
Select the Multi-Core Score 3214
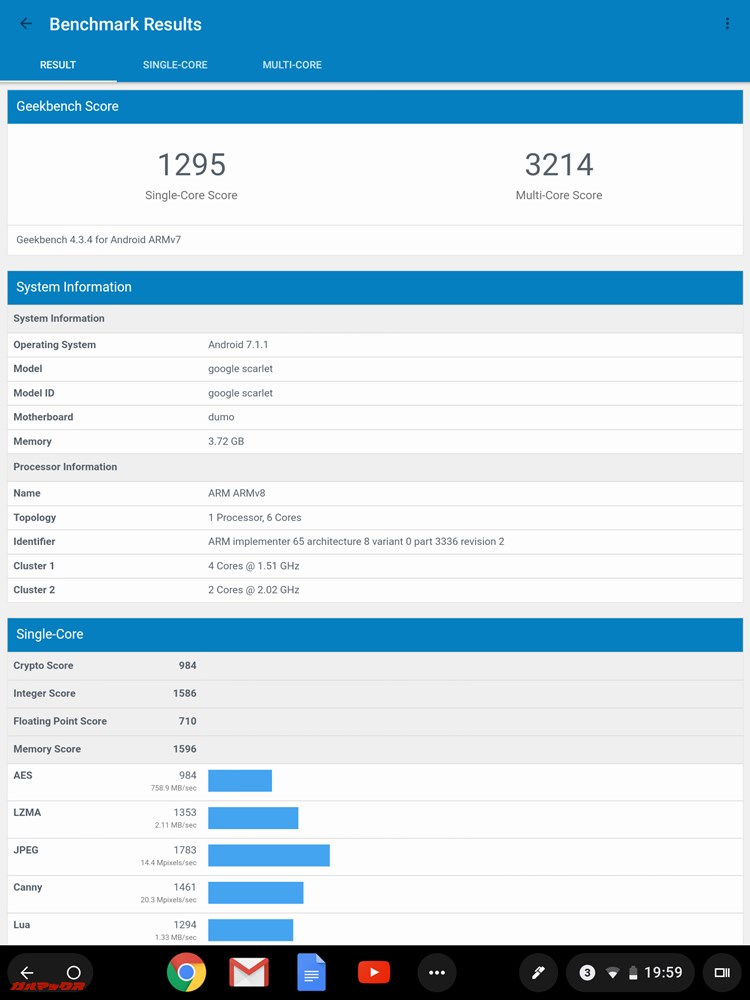559,164
